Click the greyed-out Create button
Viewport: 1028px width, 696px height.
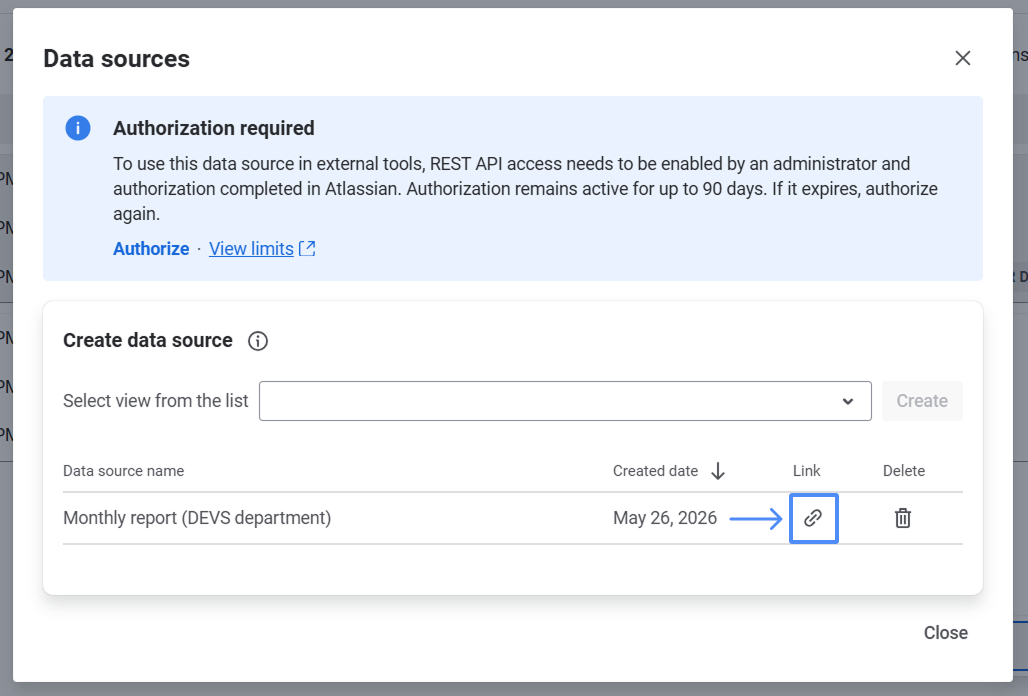coord(922,401)
